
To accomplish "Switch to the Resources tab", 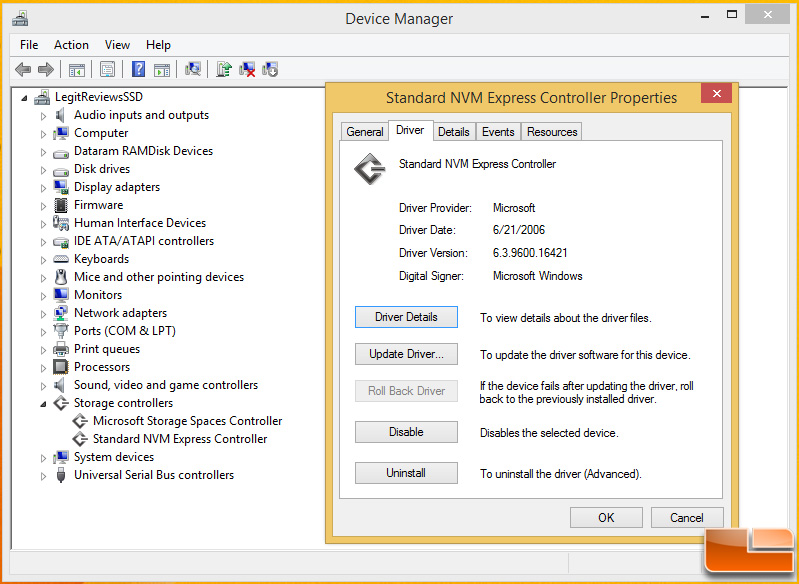I will coord(552,132).
